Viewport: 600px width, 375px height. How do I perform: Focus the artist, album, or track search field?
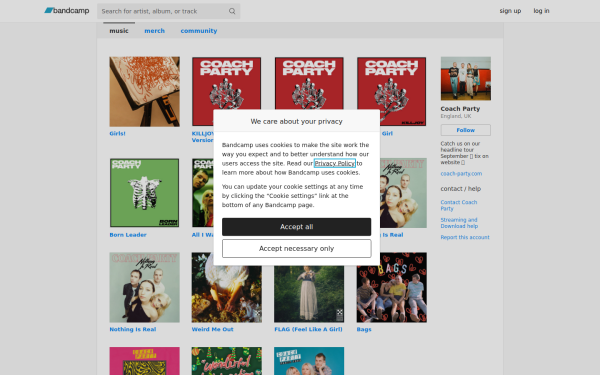168,11
